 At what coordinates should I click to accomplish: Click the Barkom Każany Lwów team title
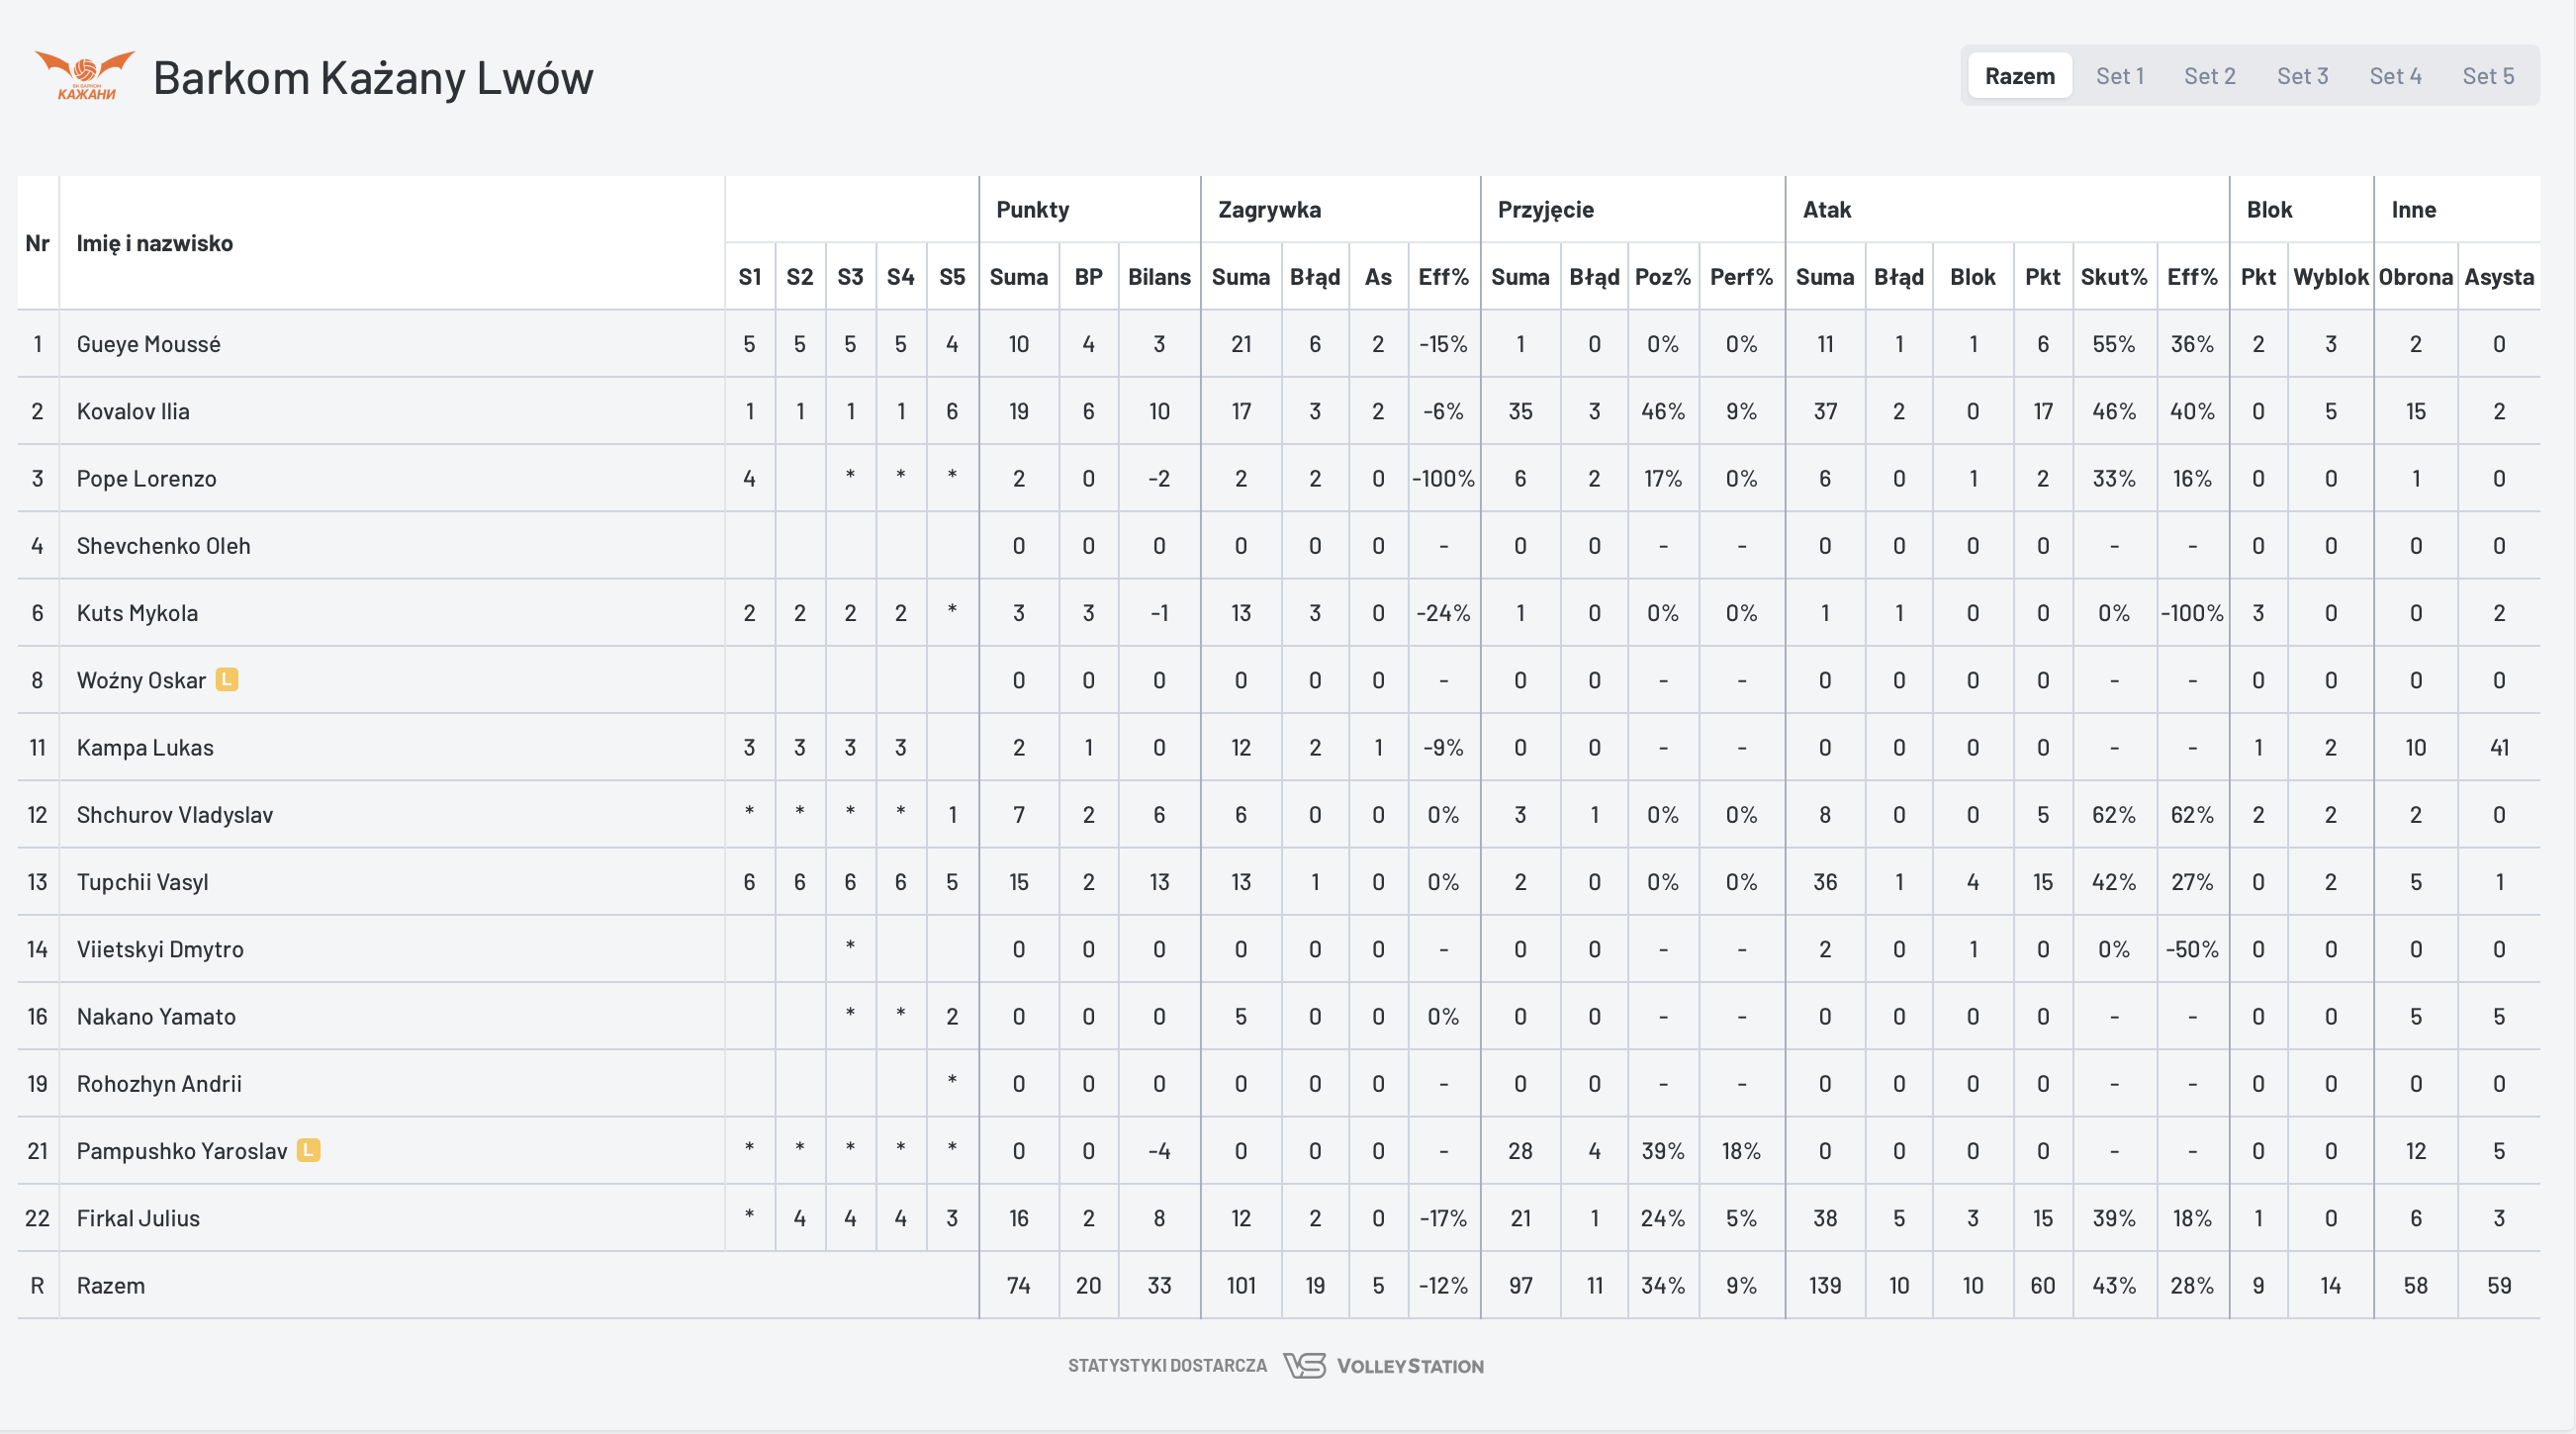point(373,78)
